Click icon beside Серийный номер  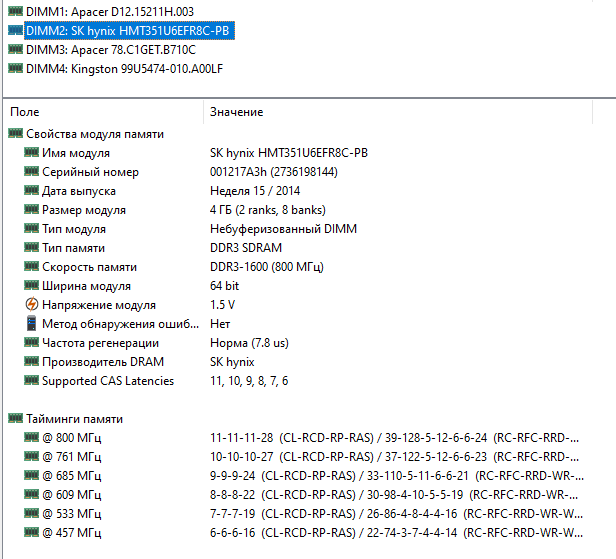coord(31,171)
